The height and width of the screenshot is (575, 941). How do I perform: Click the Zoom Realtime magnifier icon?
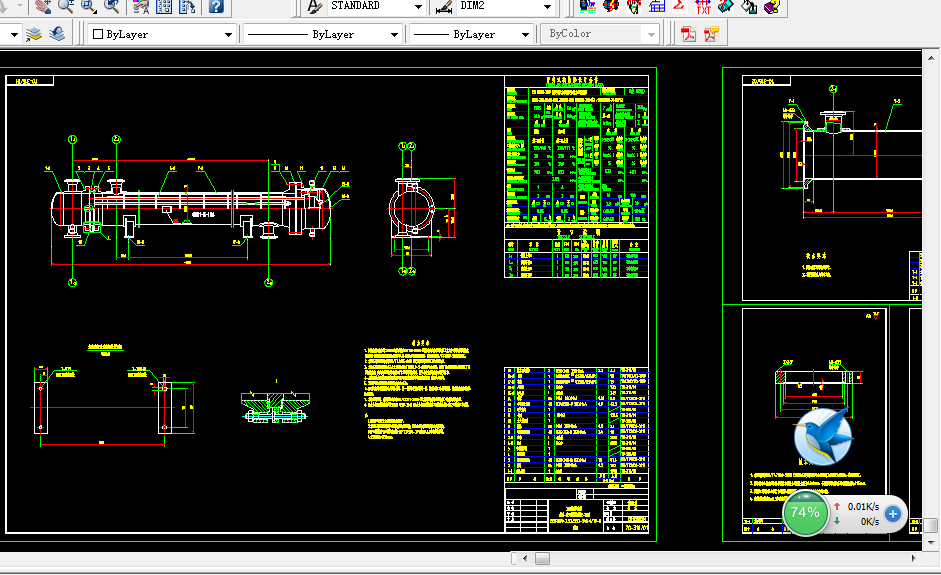click(66, 6)
